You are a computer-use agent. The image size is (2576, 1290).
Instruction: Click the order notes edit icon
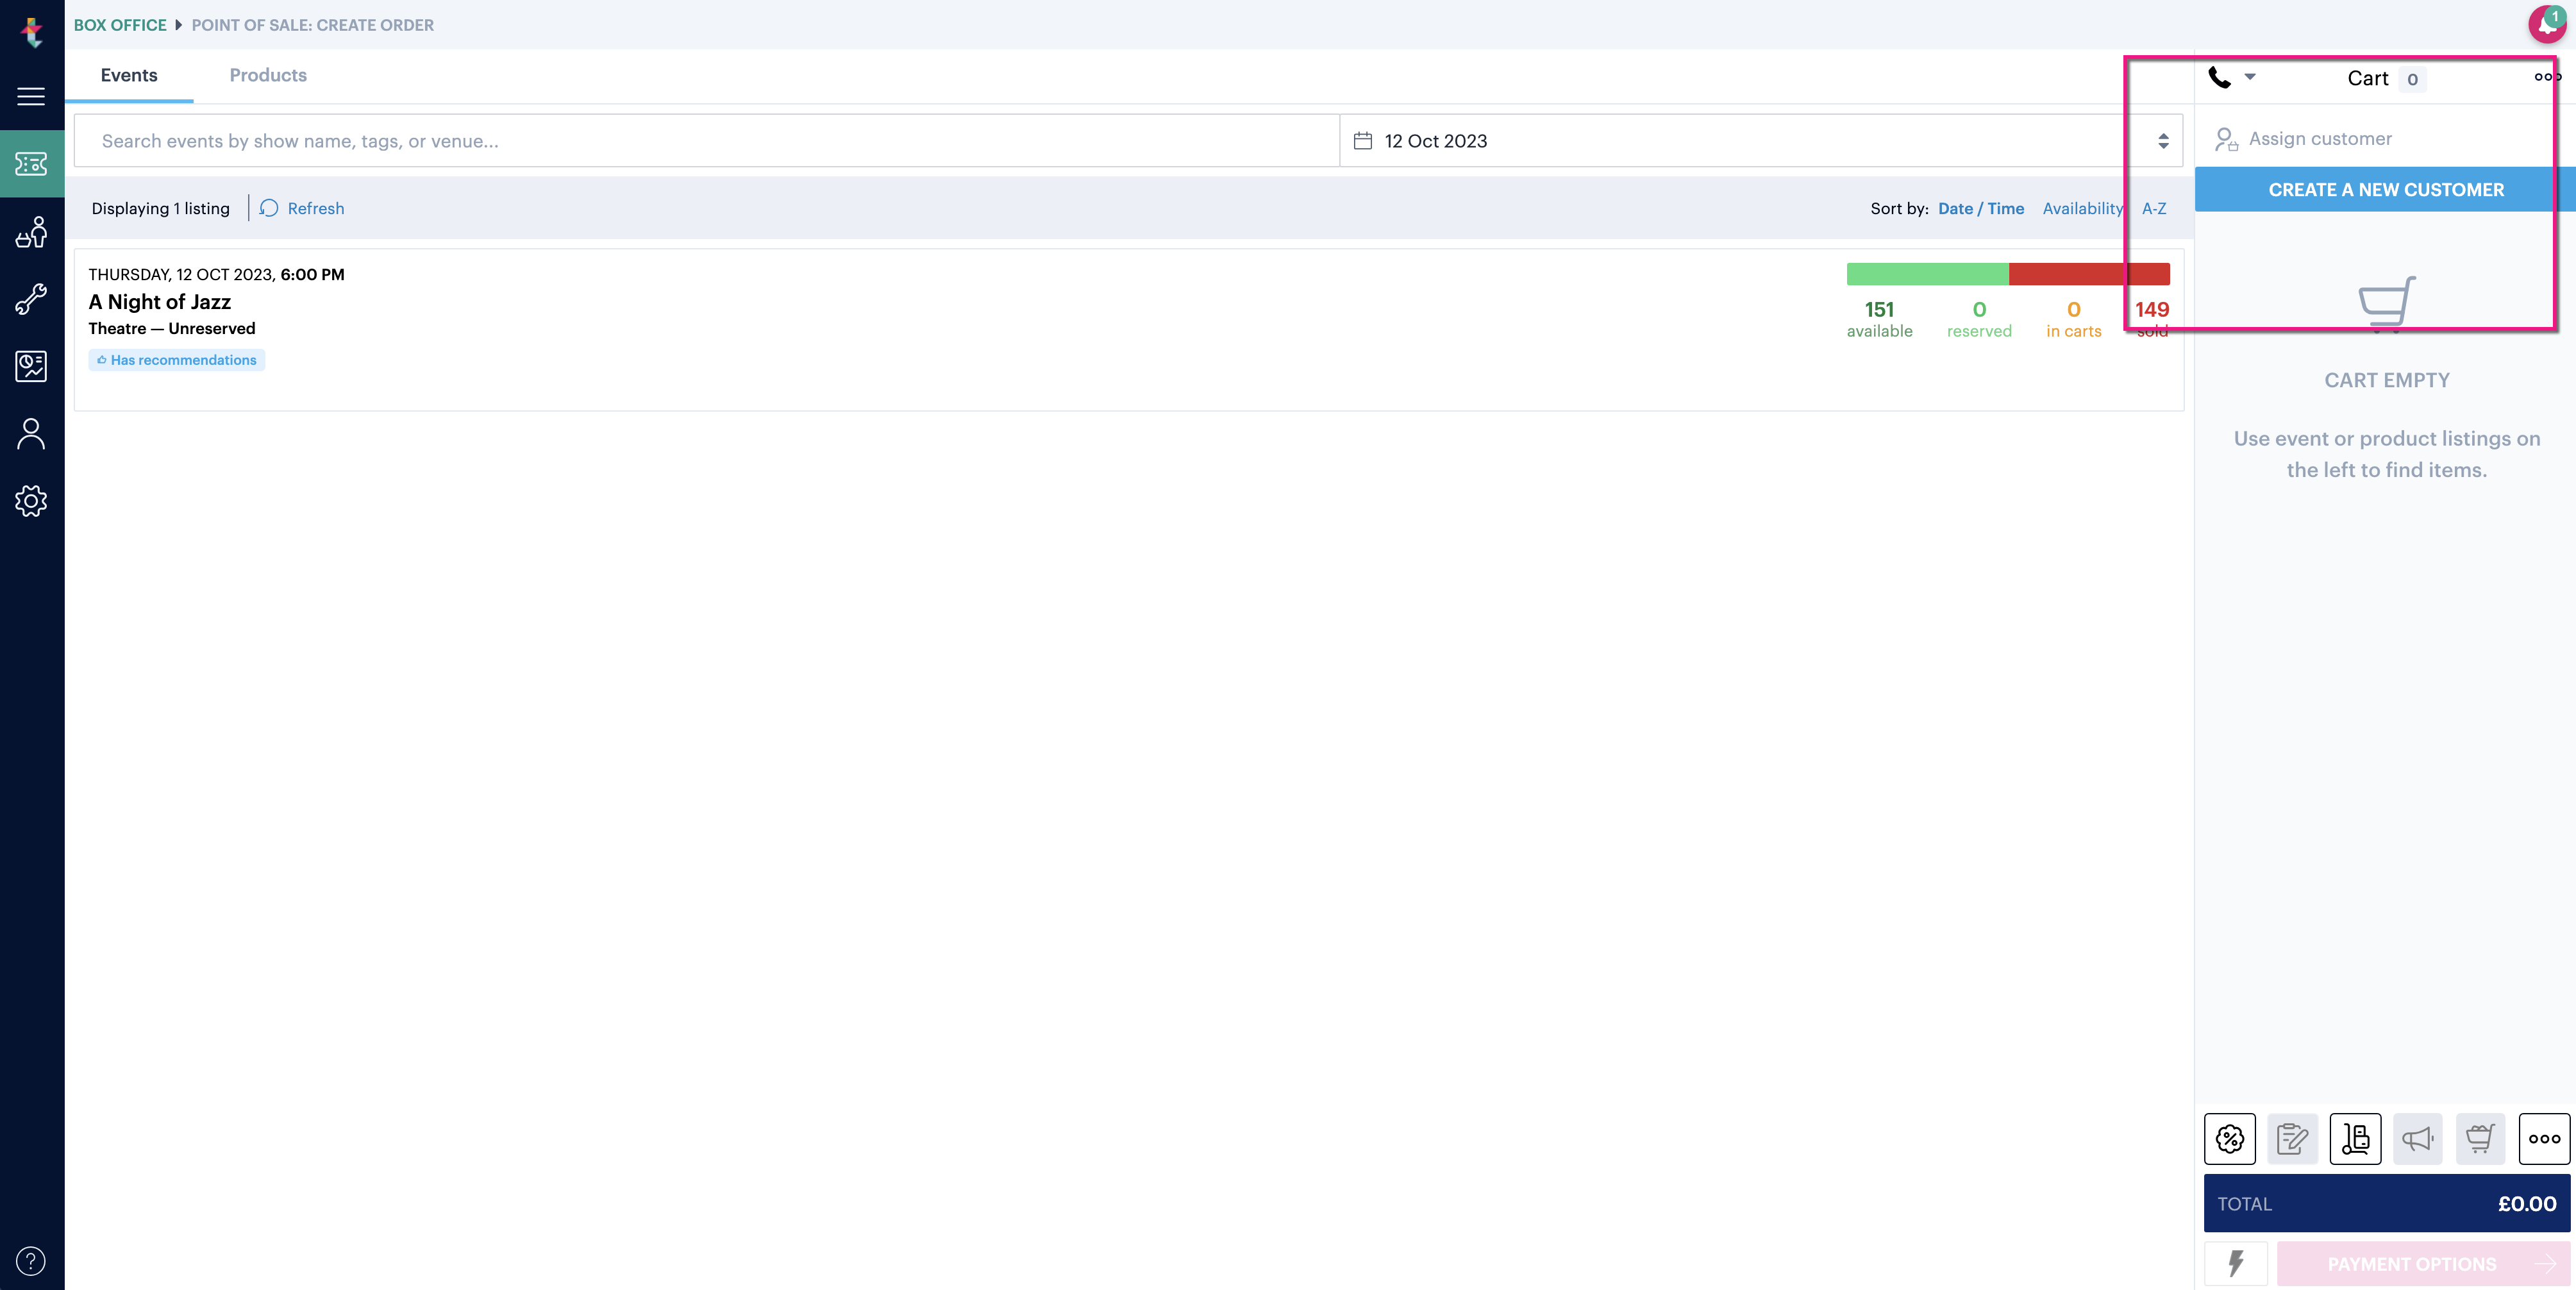[2292, 1138]
